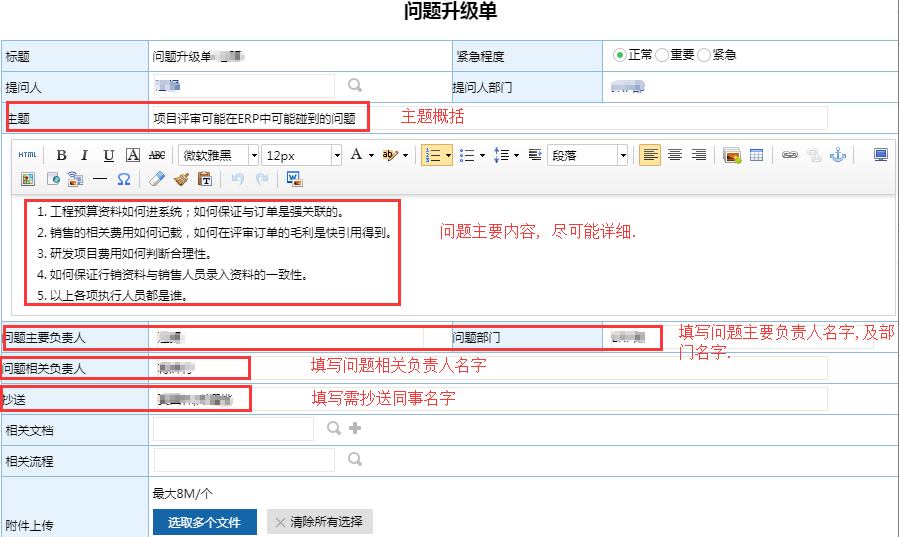
Task: Search for 提问人 with magnifier icon
Action: point(354,86)
